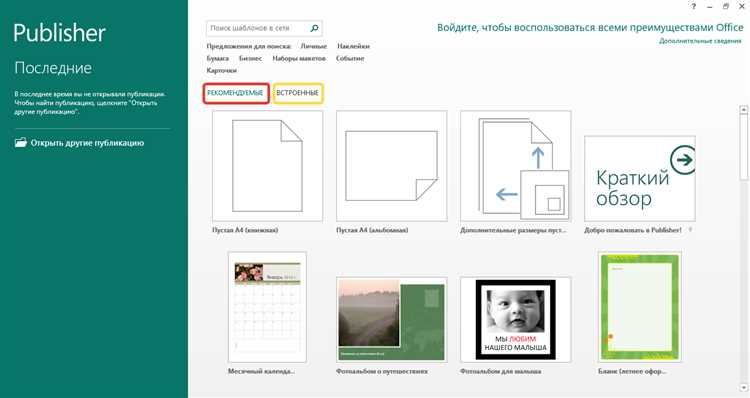Open Дополнительные размеры пустых страниц thumbnail
This screenshot has width=750, height=398.
point(516,166)
